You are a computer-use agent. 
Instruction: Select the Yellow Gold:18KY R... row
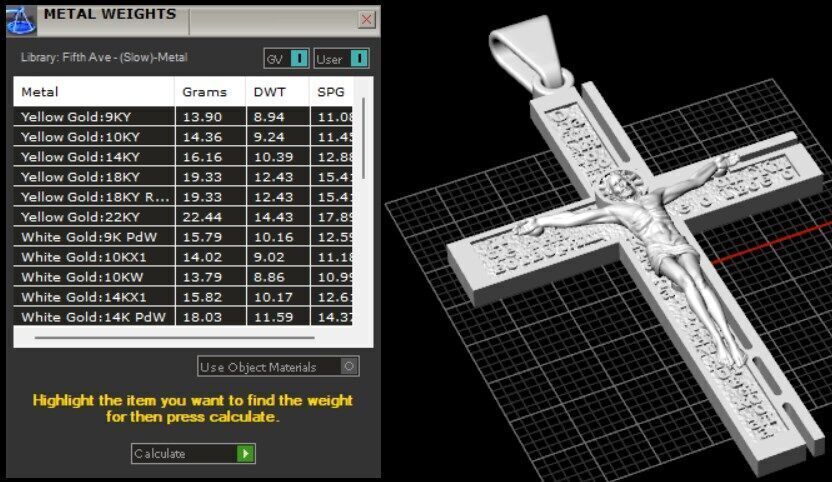pos(183,197)
